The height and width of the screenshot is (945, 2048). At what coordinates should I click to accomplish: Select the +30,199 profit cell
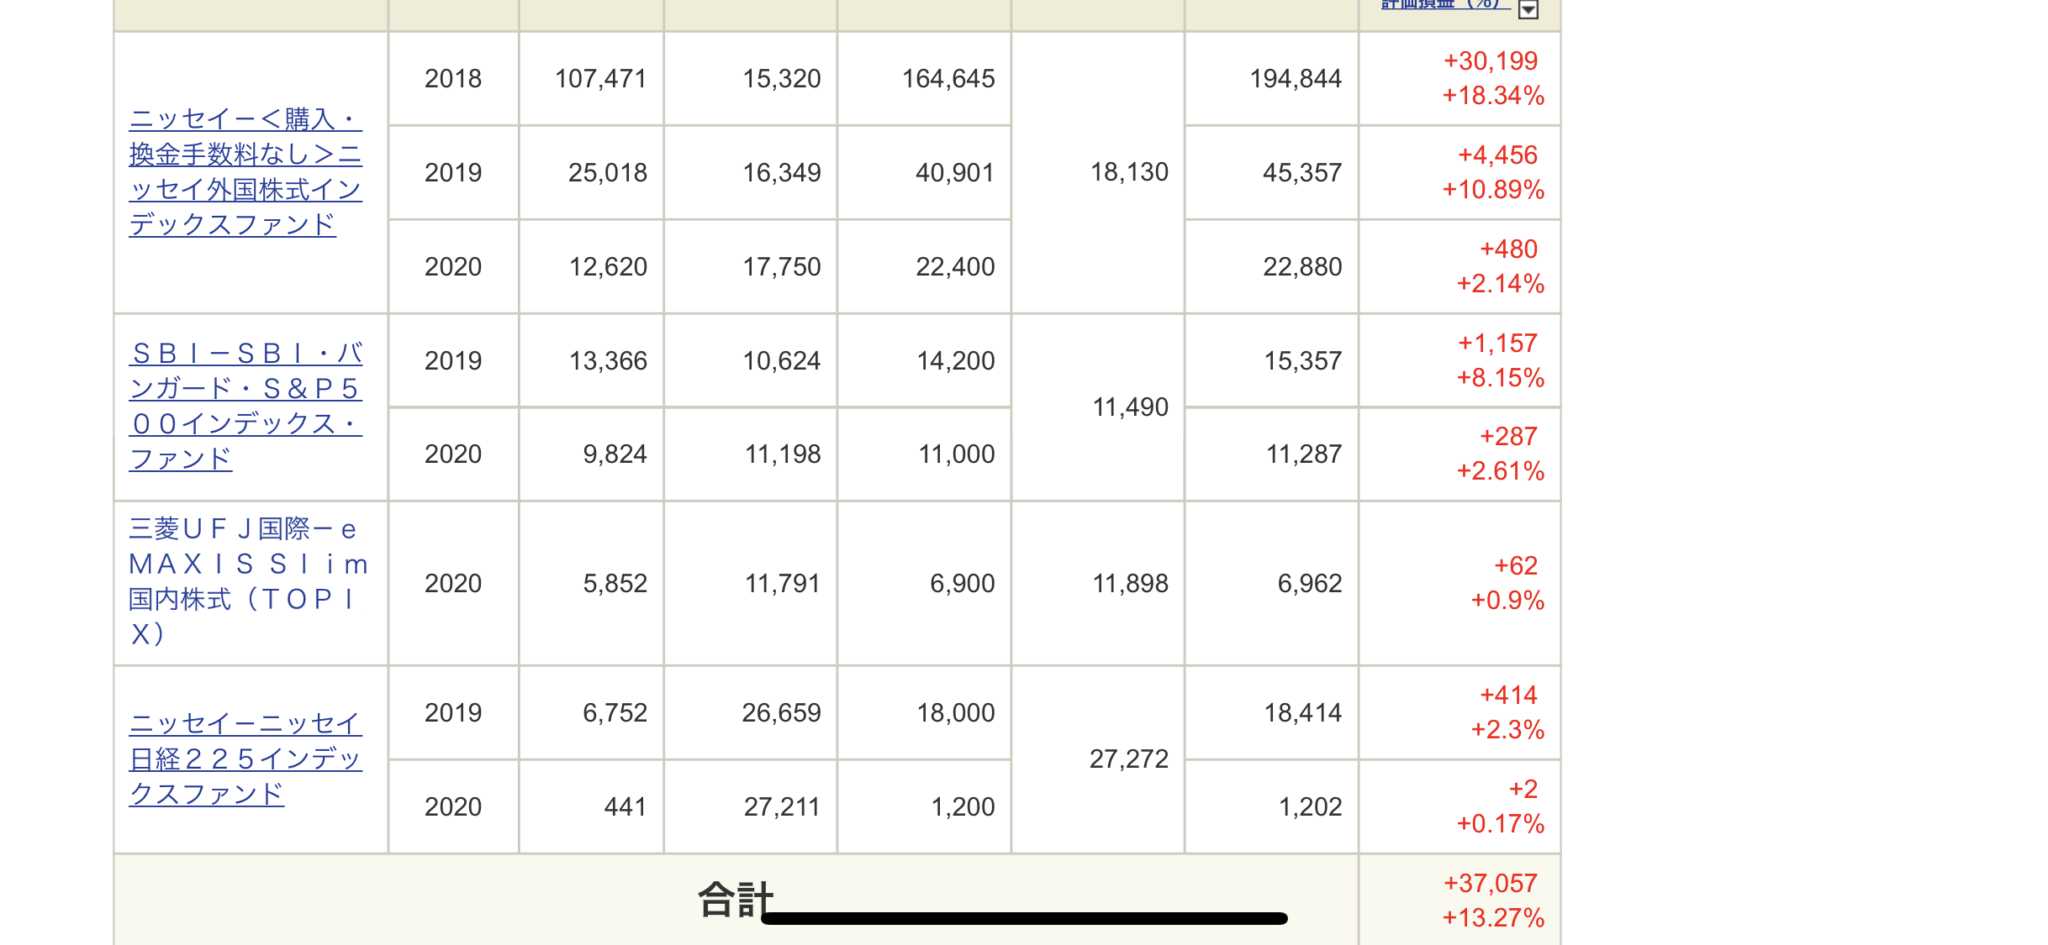coord(1490,61)
